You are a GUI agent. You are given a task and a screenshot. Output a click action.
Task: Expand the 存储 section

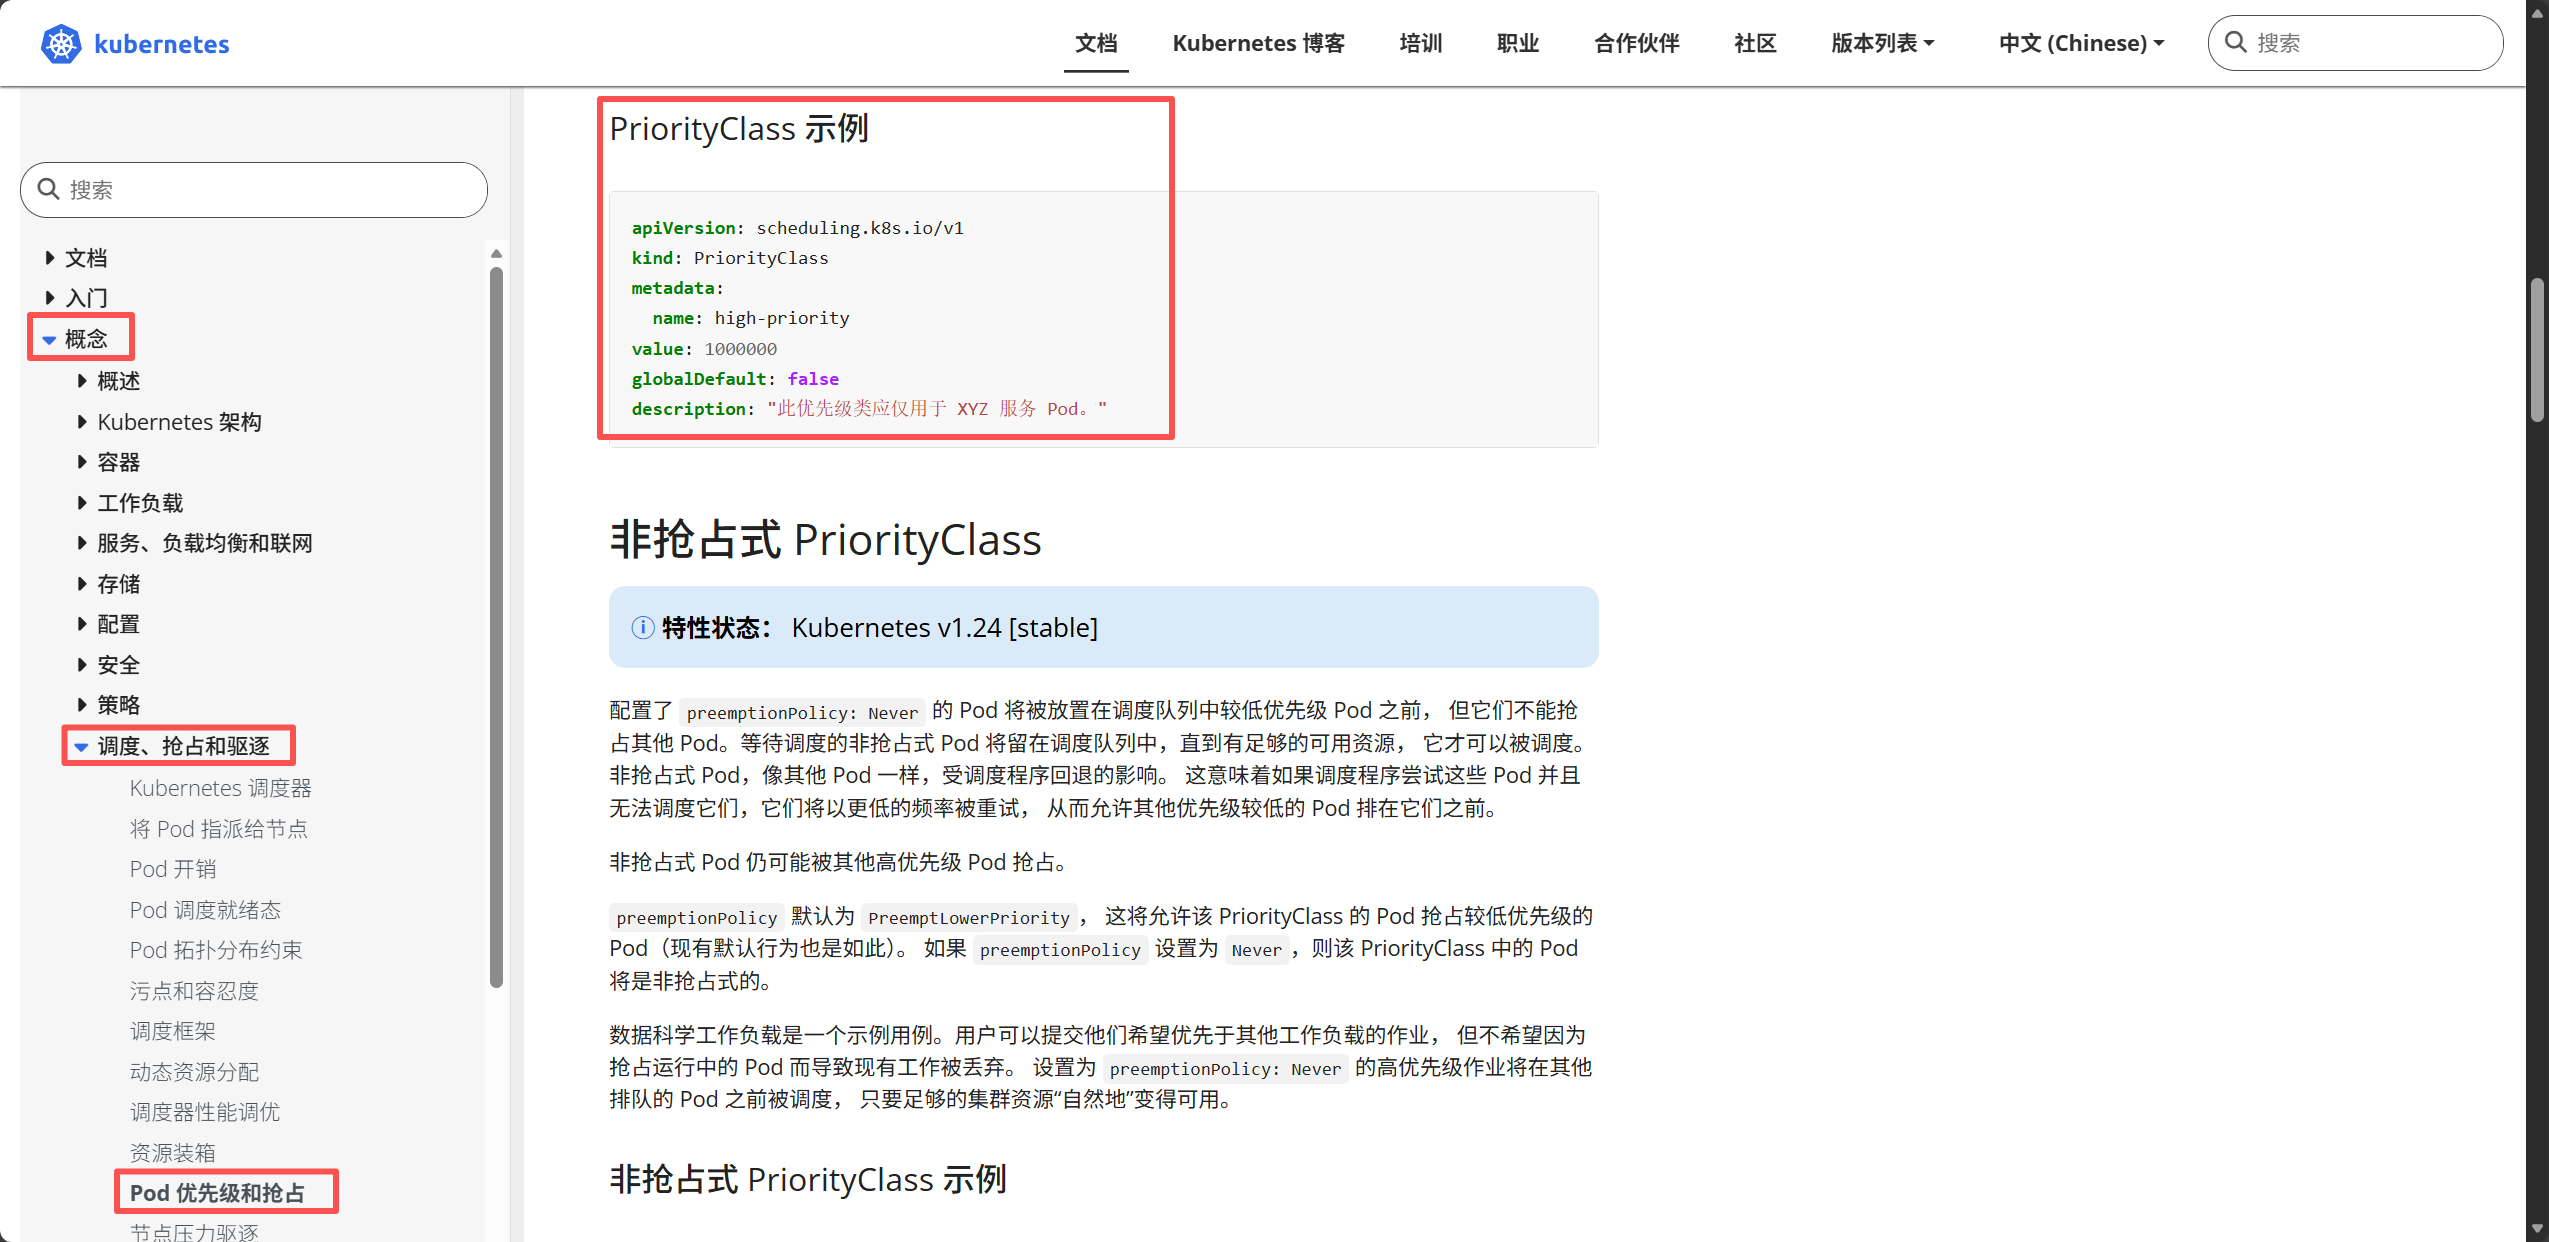coord(82,584)
